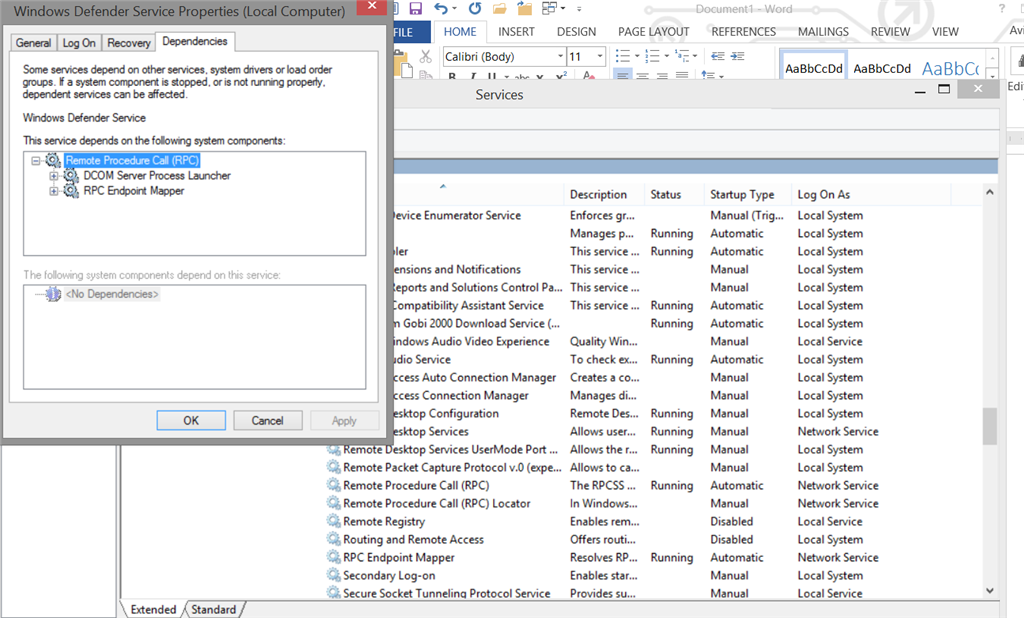Image resolution: width=1024 pixels, height=618 pixels.
Task: Open the REVIEW ribbon tab
Action: click(889, 32)
